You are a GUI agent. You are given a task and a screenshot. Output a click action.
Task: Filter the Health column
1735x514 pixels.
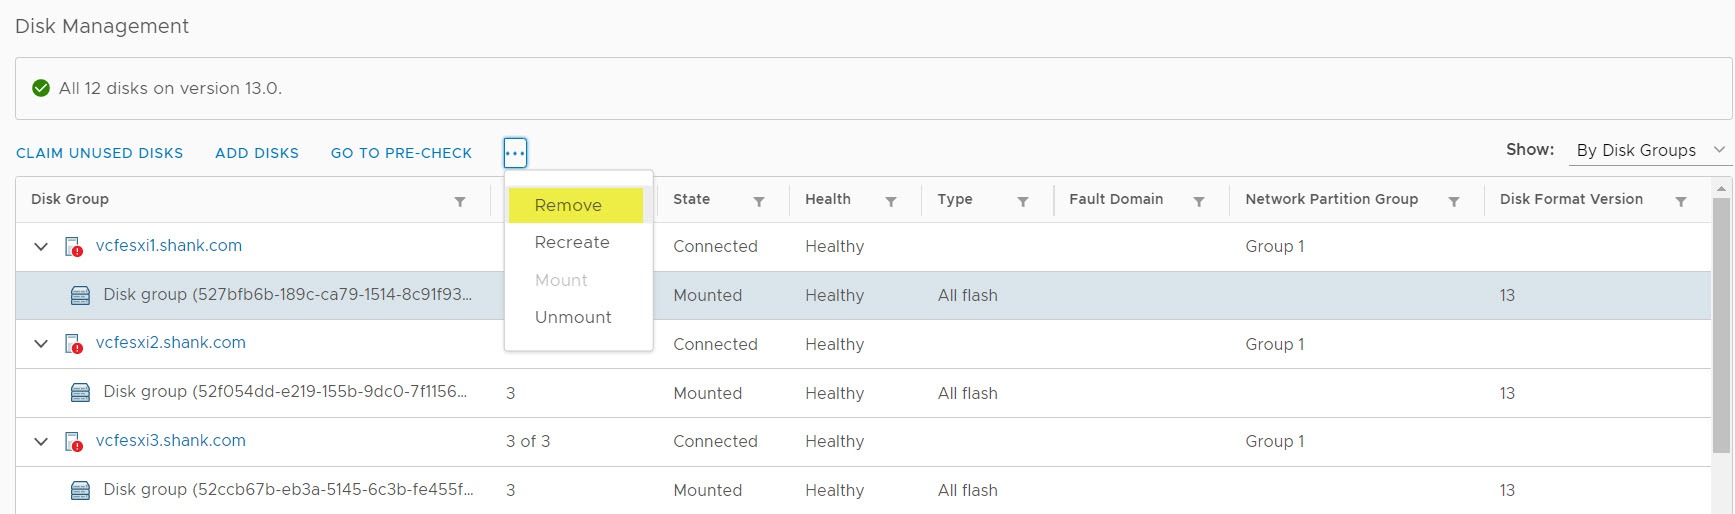(x=890, y=201)
